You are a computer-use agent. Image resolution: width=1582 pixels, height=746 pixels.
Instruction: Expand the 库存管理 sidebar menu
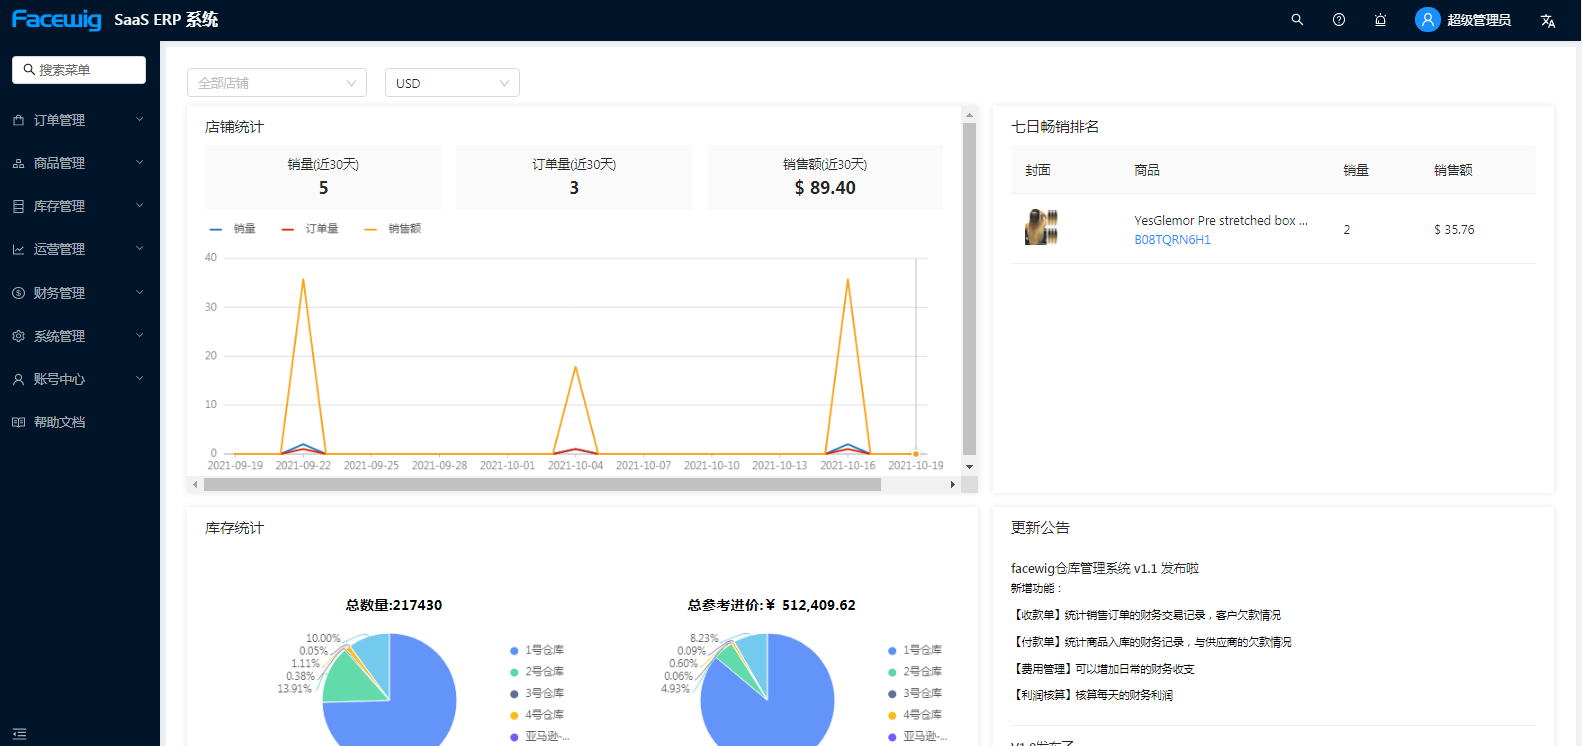click(78, 206)
